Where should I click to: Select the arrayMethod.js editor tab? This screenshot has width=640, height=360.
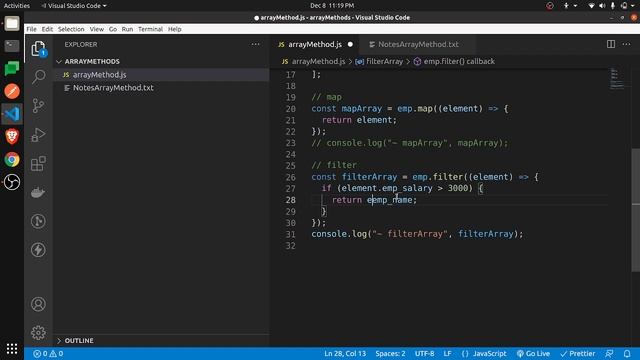coord(315,44)
